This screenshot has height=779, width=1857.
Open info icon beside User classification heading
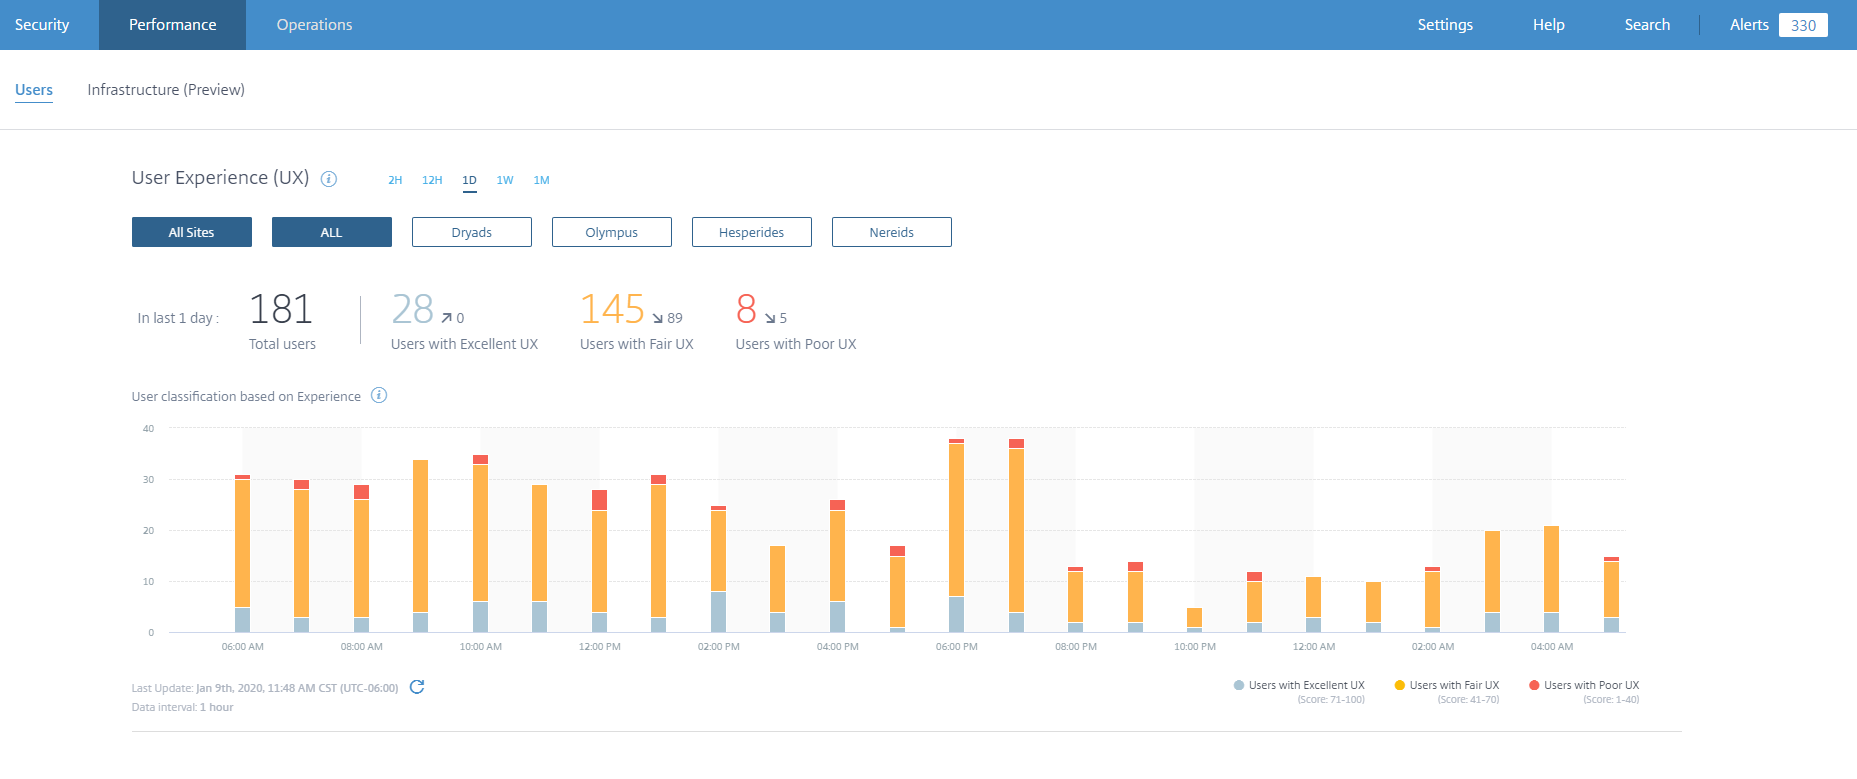(379, 395)
